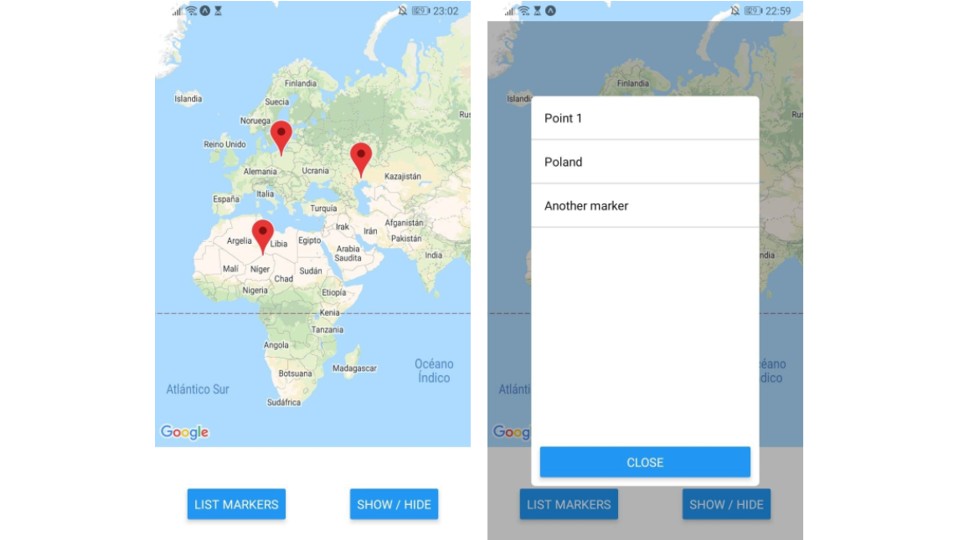
Task: Click Google logo on left map
Action: point(185,432)
